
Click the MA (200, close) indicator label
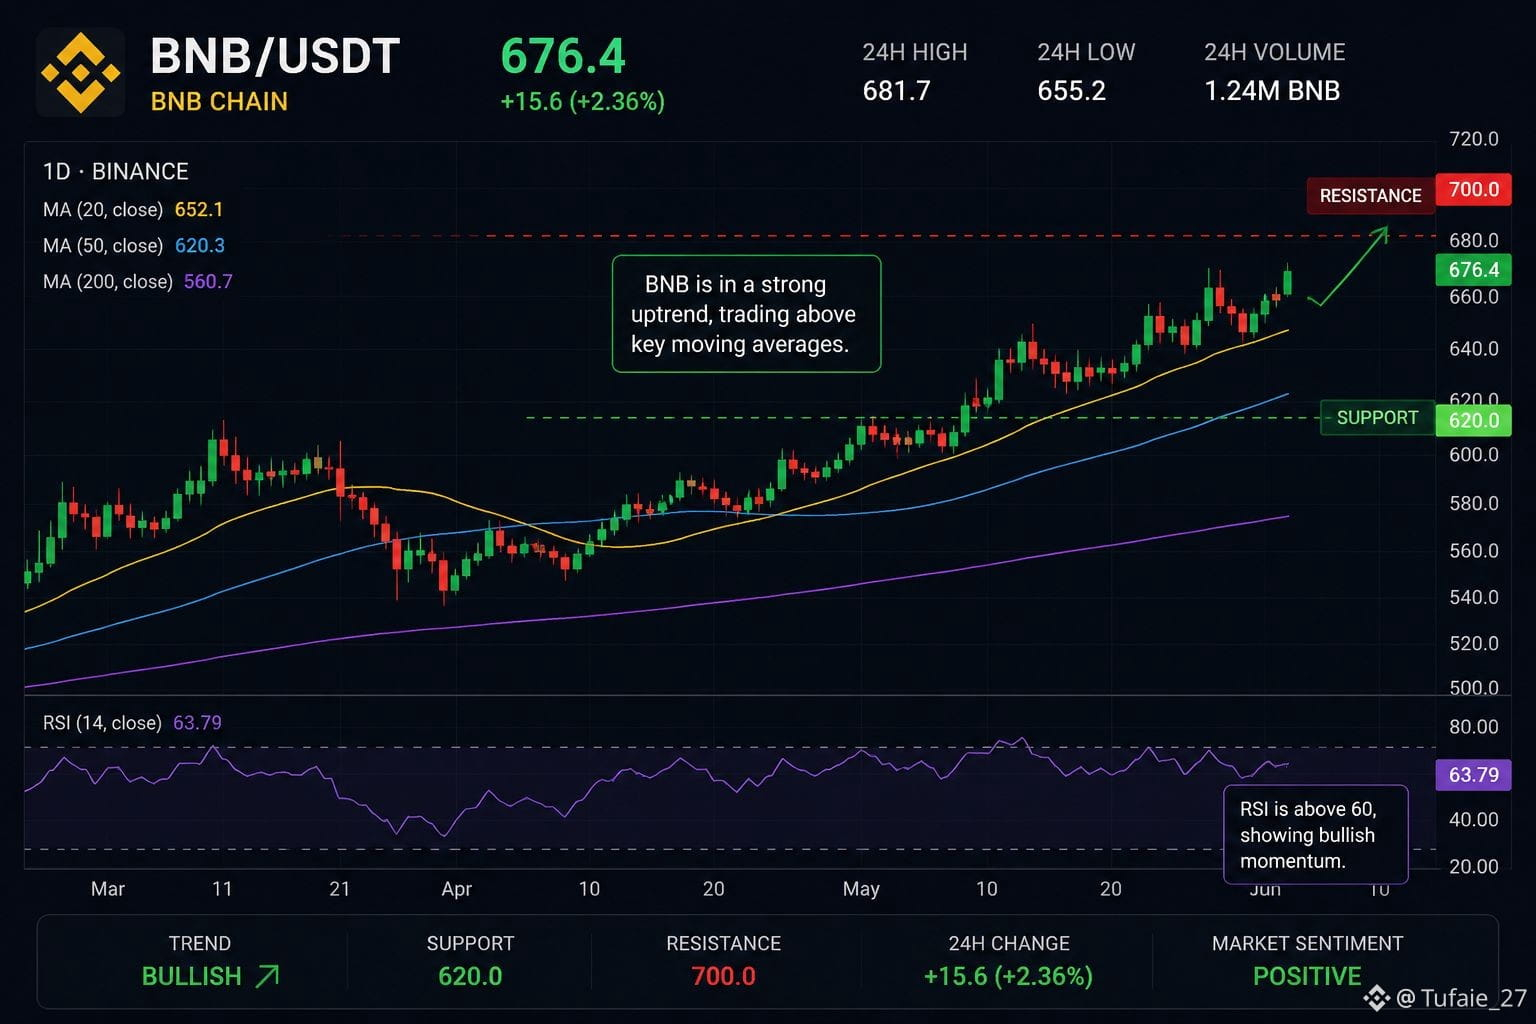point(108,282)
